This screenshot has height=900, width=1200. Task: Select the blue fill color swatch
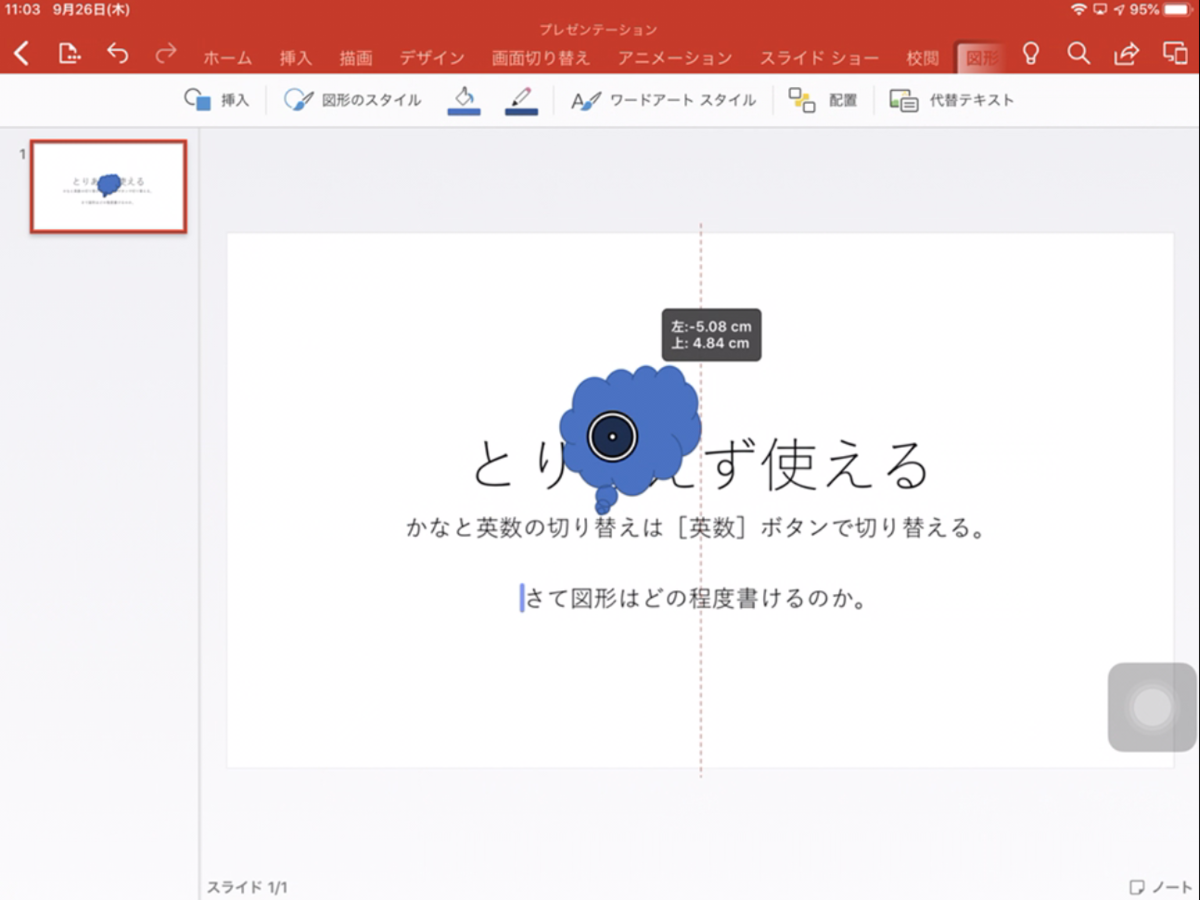pos(463,112)
